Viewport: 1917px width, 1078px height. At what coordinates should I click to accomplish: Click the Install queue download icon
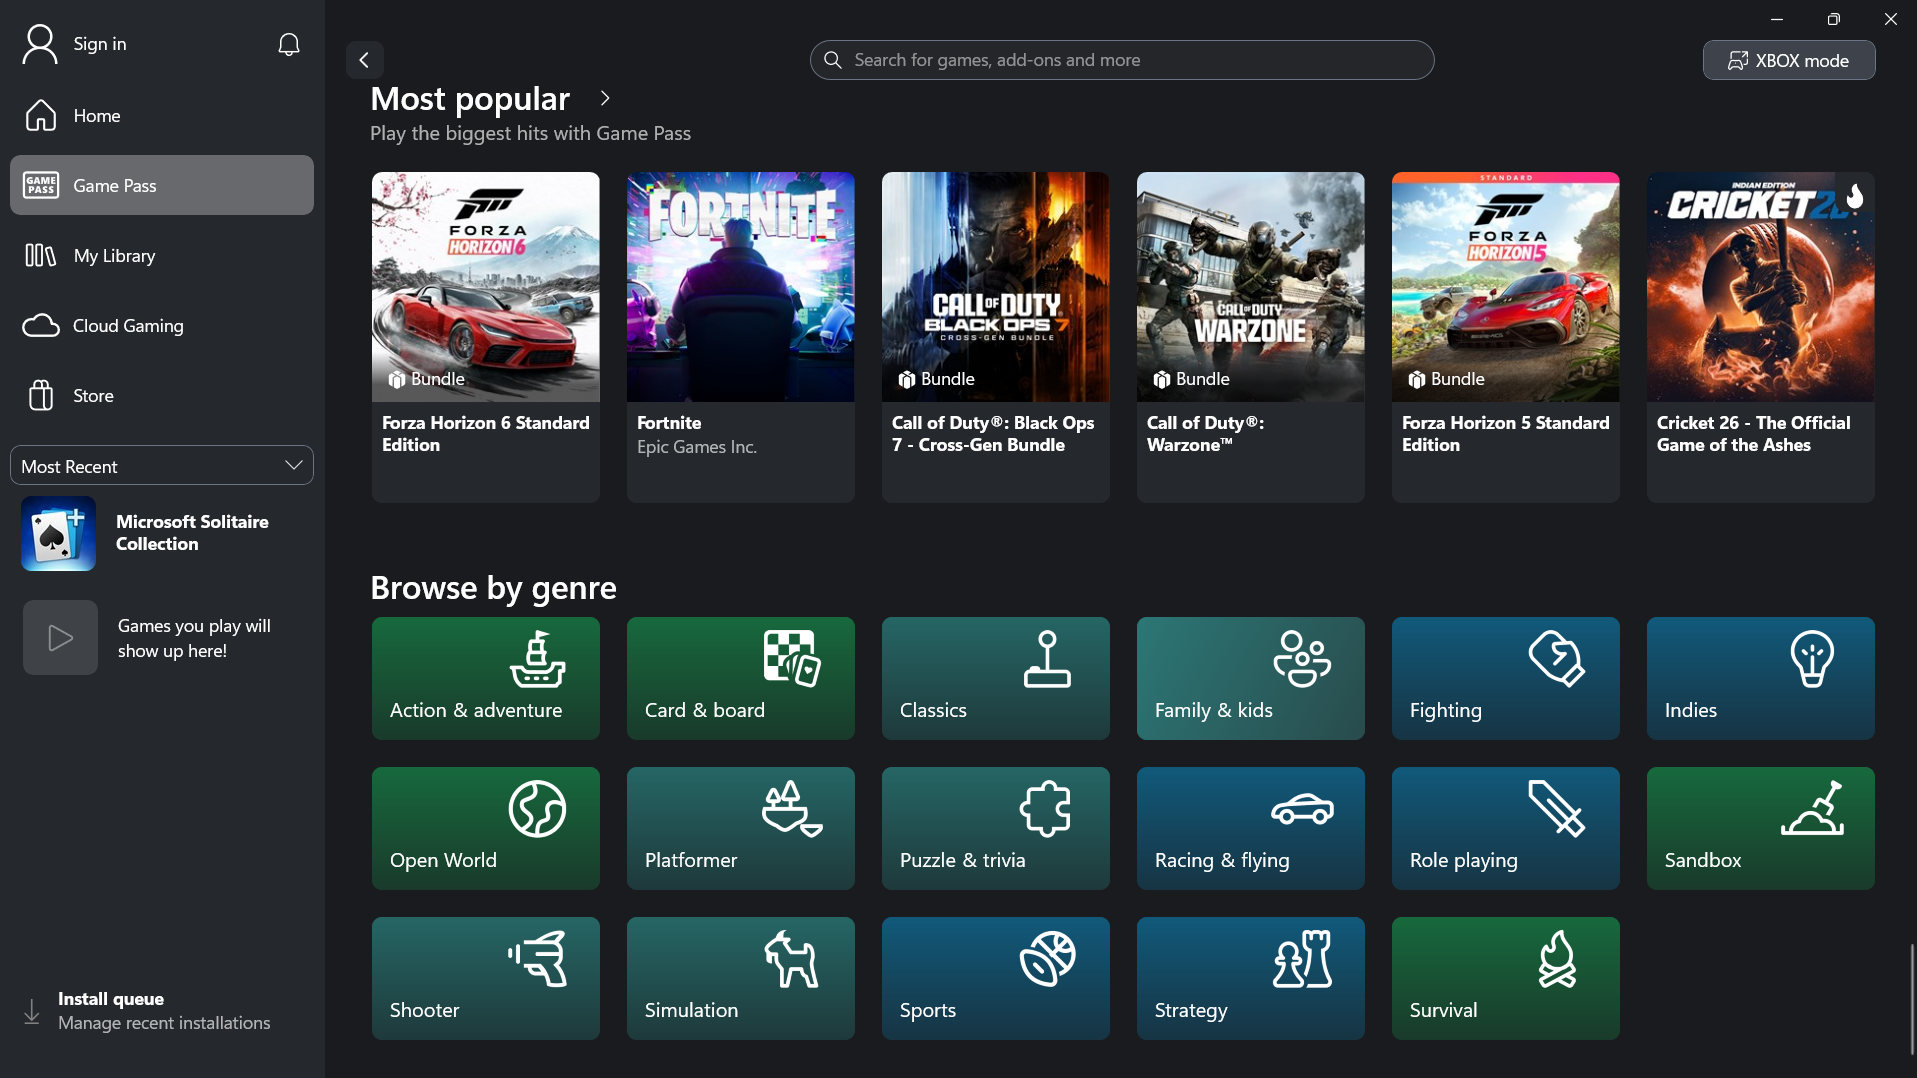click(x=32, y=1011)
